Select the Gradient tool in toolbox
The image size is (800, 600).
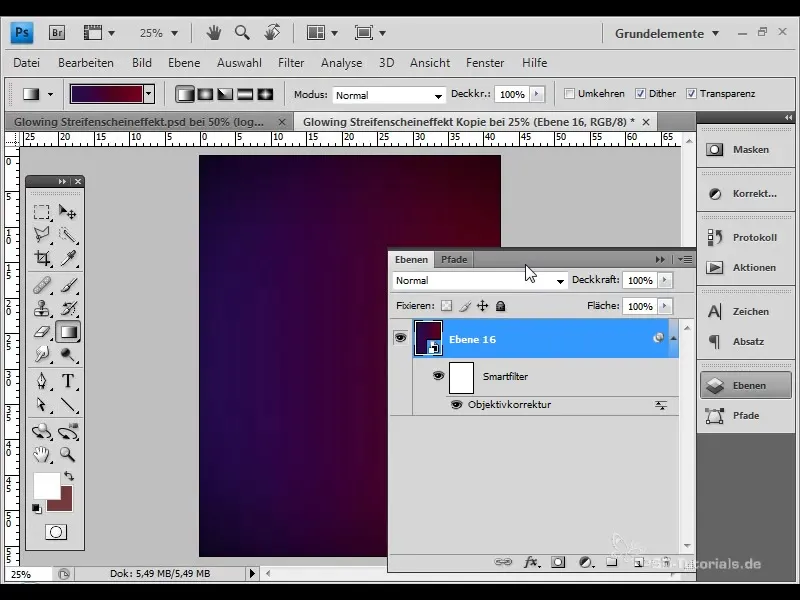68,332
